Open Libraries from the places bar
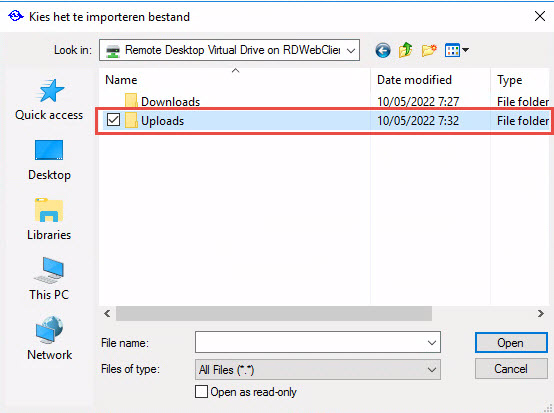 pos(49,220)
